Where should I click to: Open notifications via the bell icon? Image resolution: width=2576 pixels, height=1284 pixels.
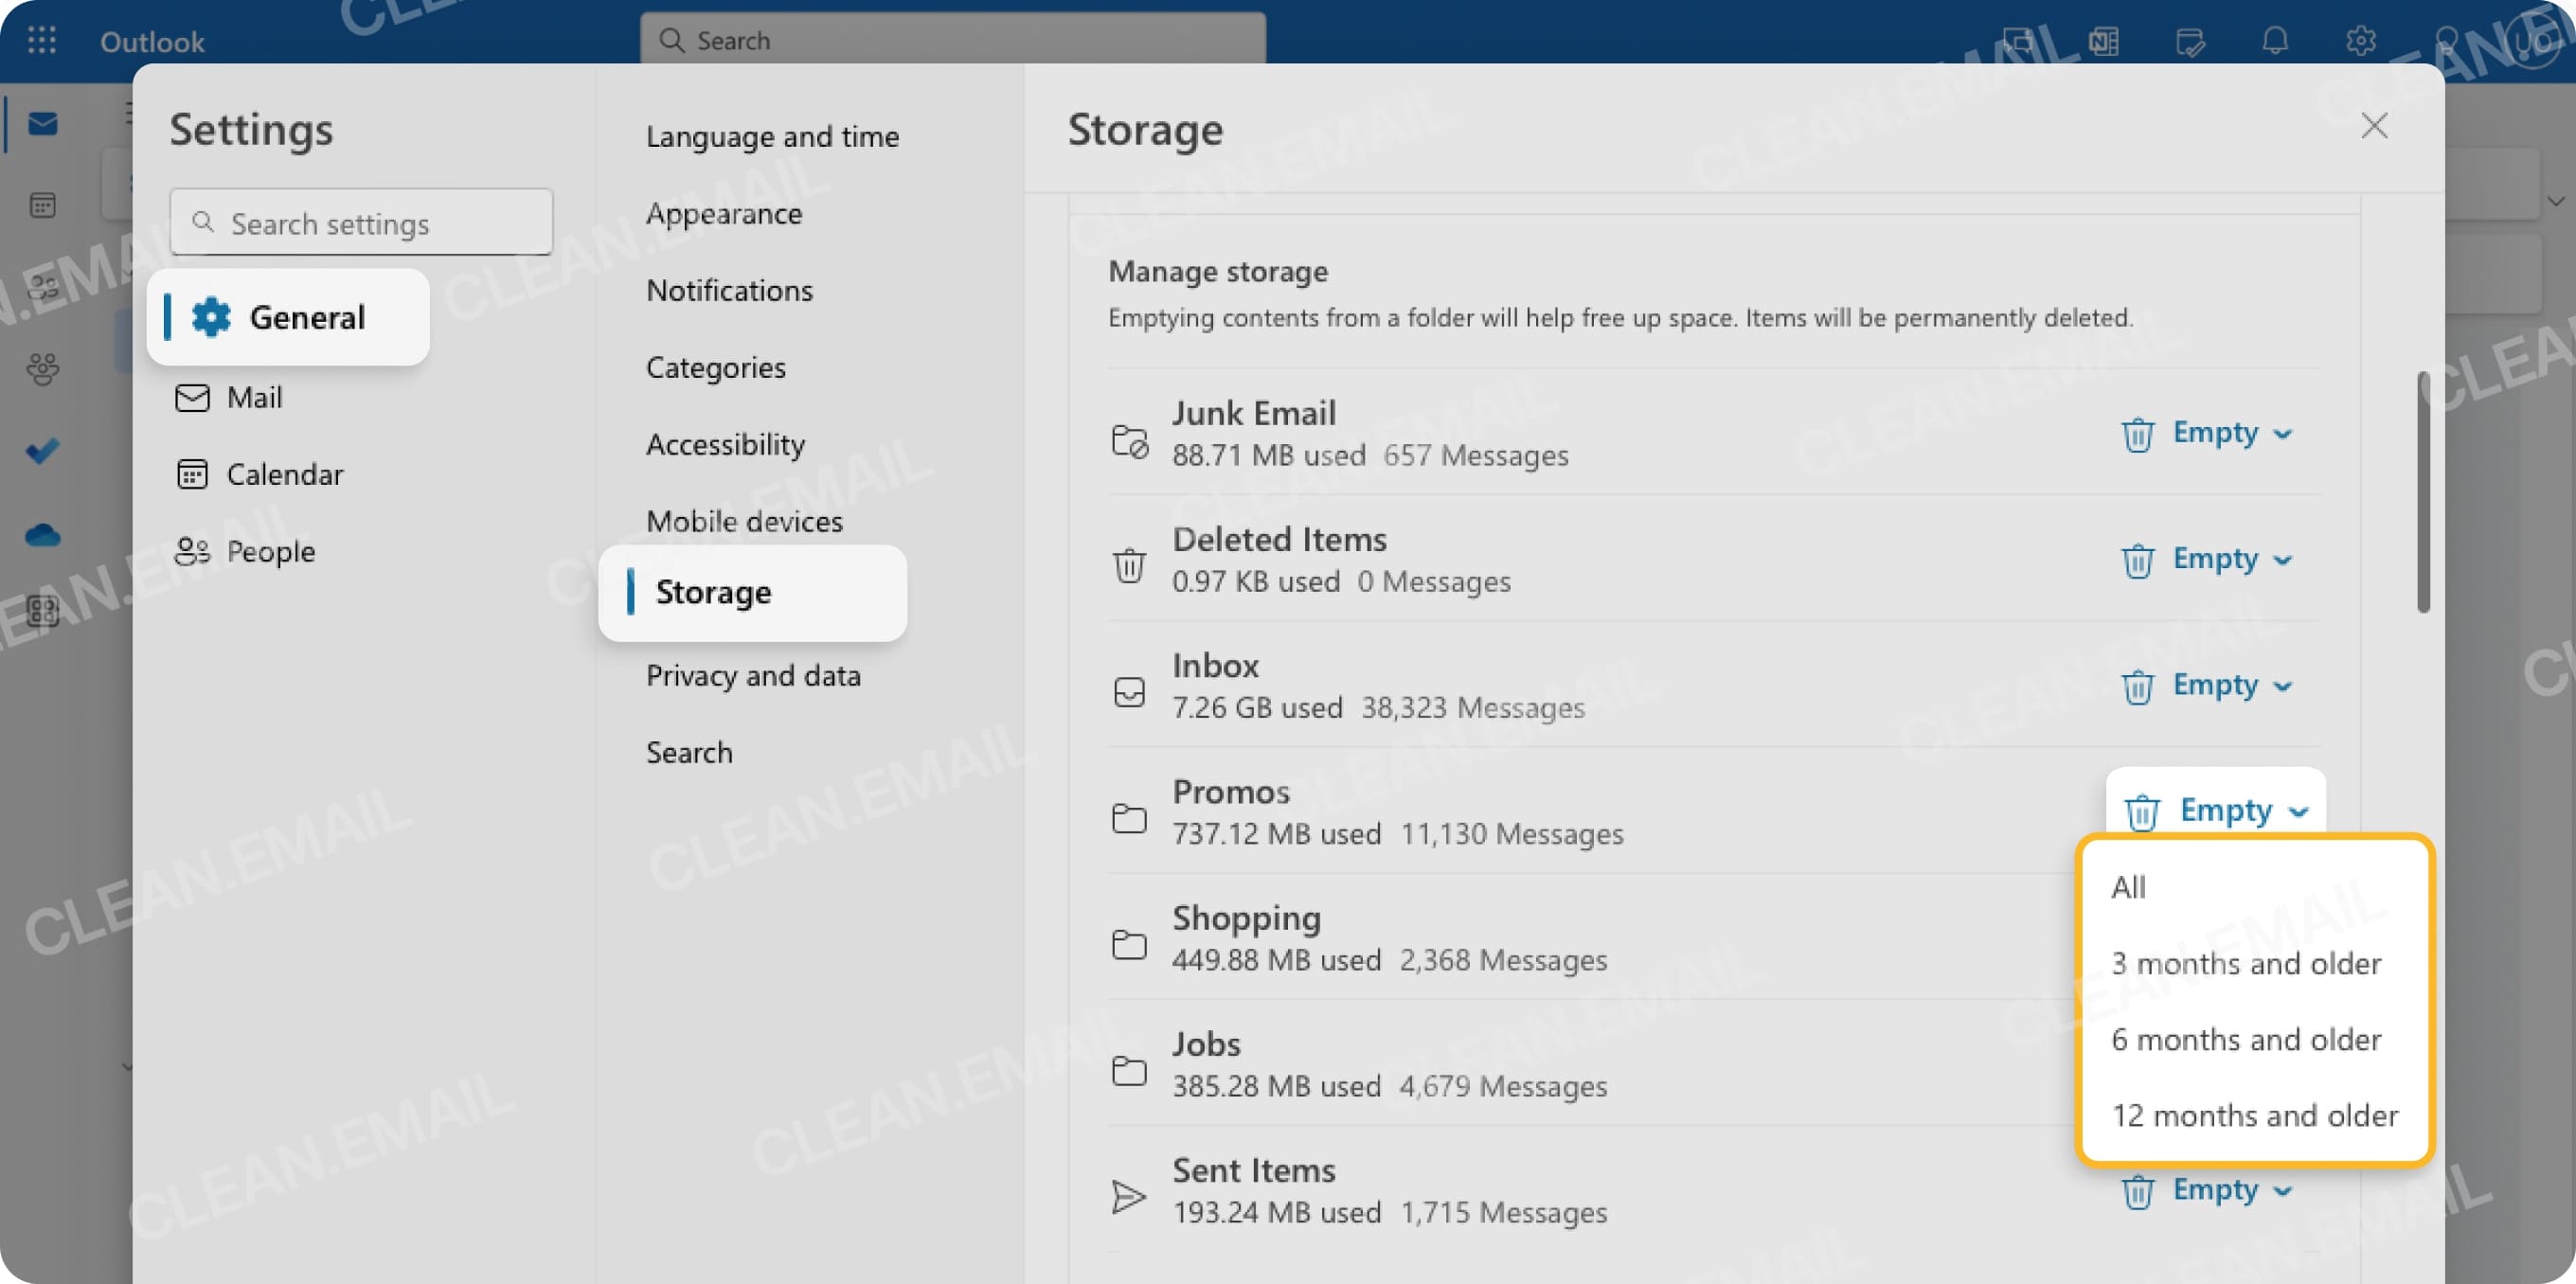(x=2276, y=41)
